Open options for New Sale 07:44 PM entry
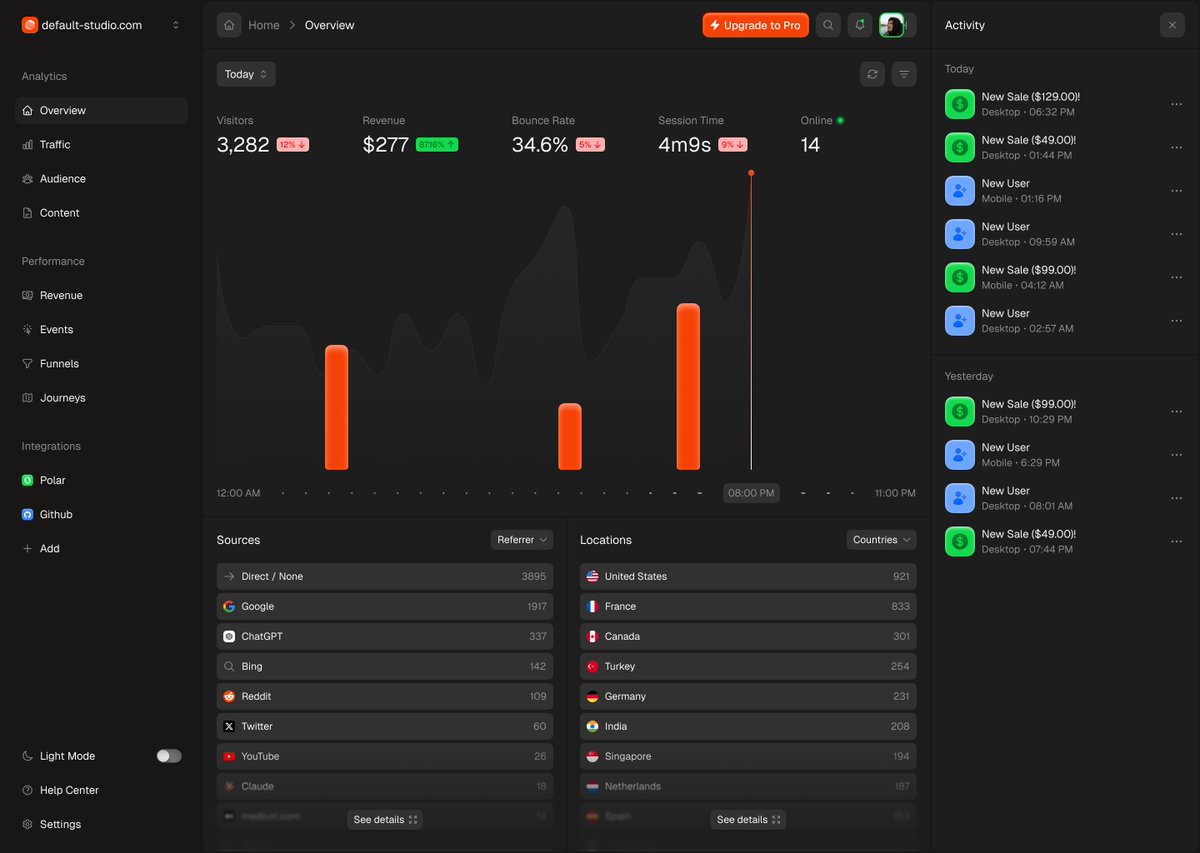1200x853 pixels. pos(1176,541)
